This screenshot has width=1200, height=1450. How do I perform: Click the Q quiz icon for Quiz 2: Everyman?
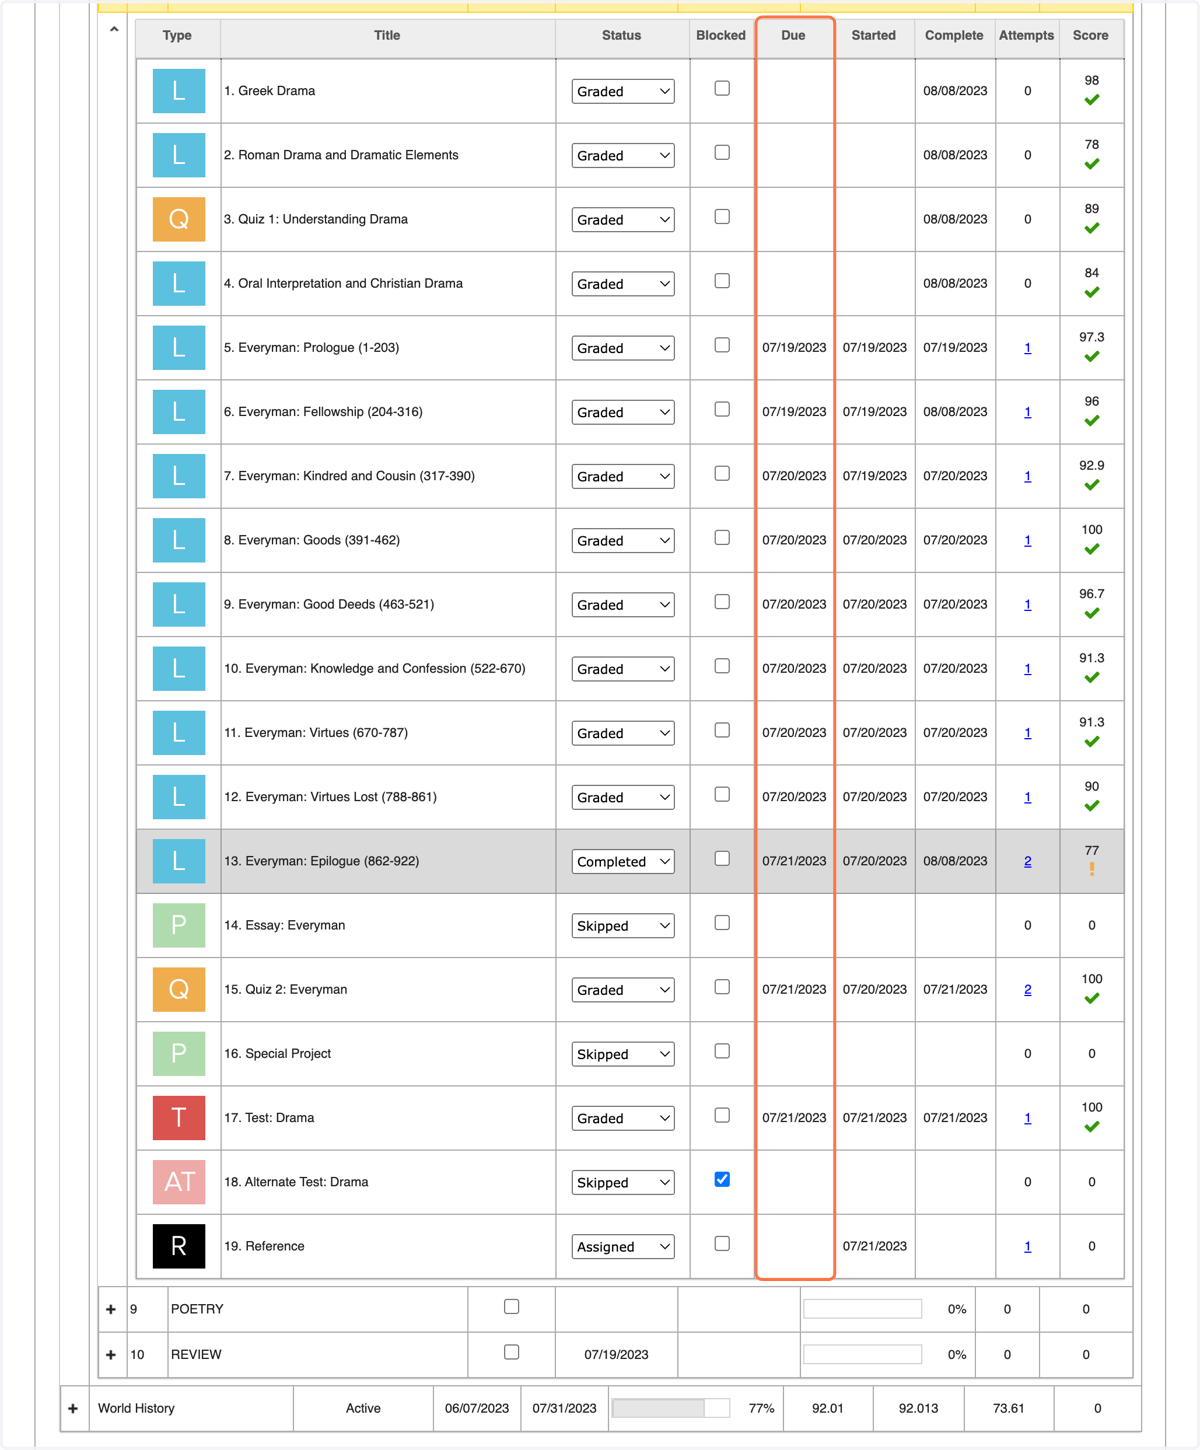[x=179, y=989]
